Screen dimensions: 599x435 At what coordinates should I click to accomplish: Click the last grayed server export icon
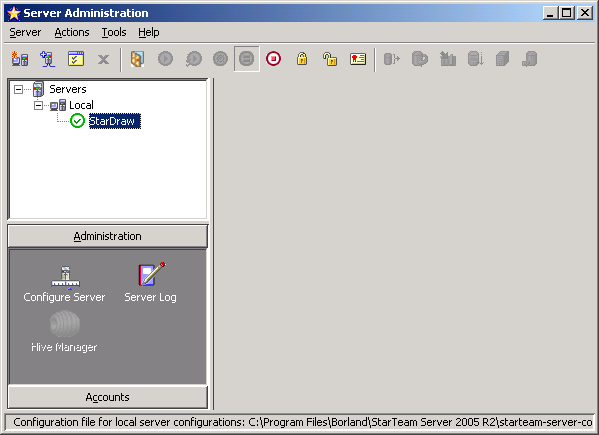(x=530, y=59)
